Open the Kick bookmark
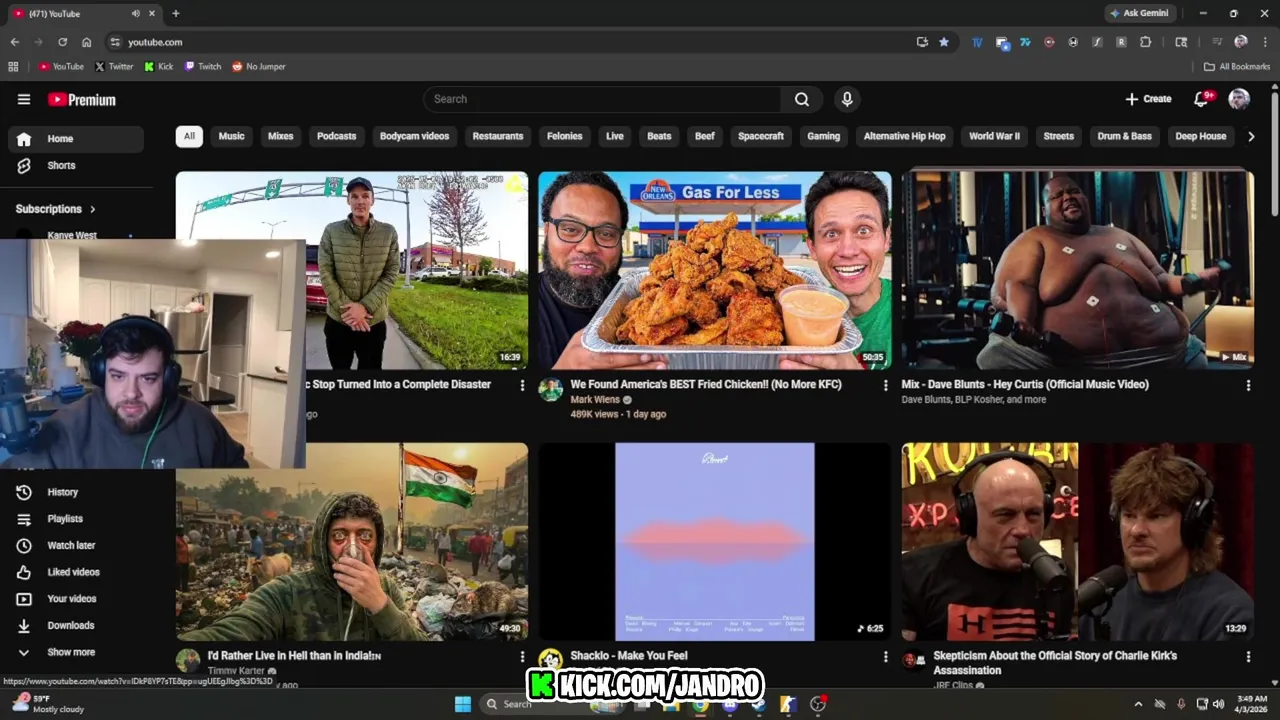 [159, 67]
